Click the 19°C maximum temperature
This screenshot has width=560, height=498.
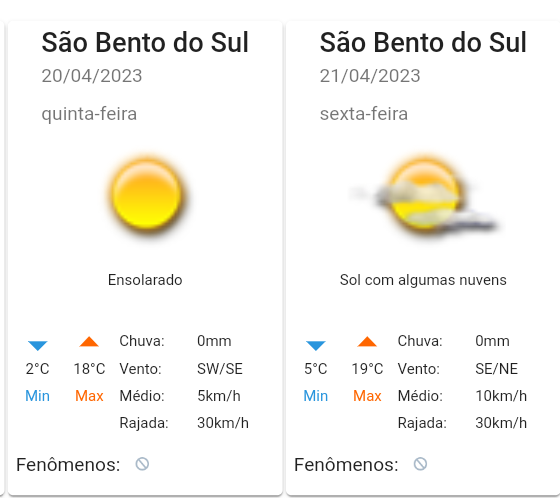367,369
